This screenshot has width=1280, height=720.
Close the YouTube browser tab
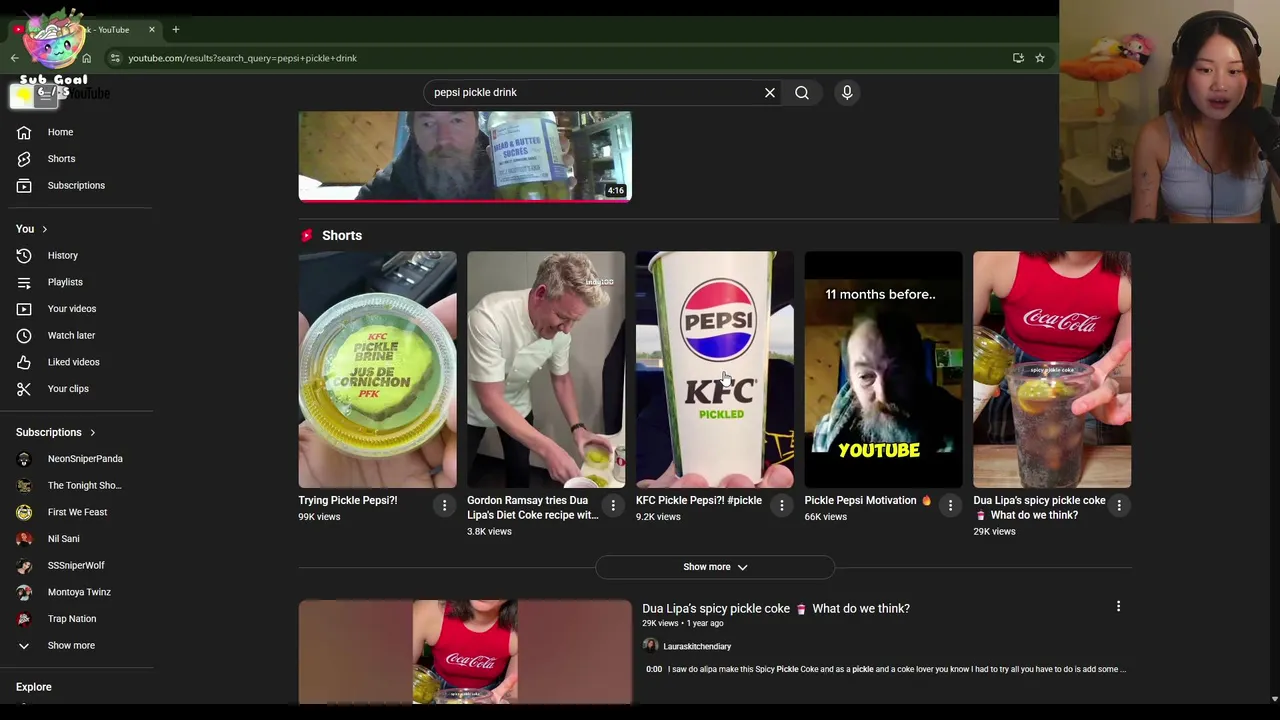151,30
